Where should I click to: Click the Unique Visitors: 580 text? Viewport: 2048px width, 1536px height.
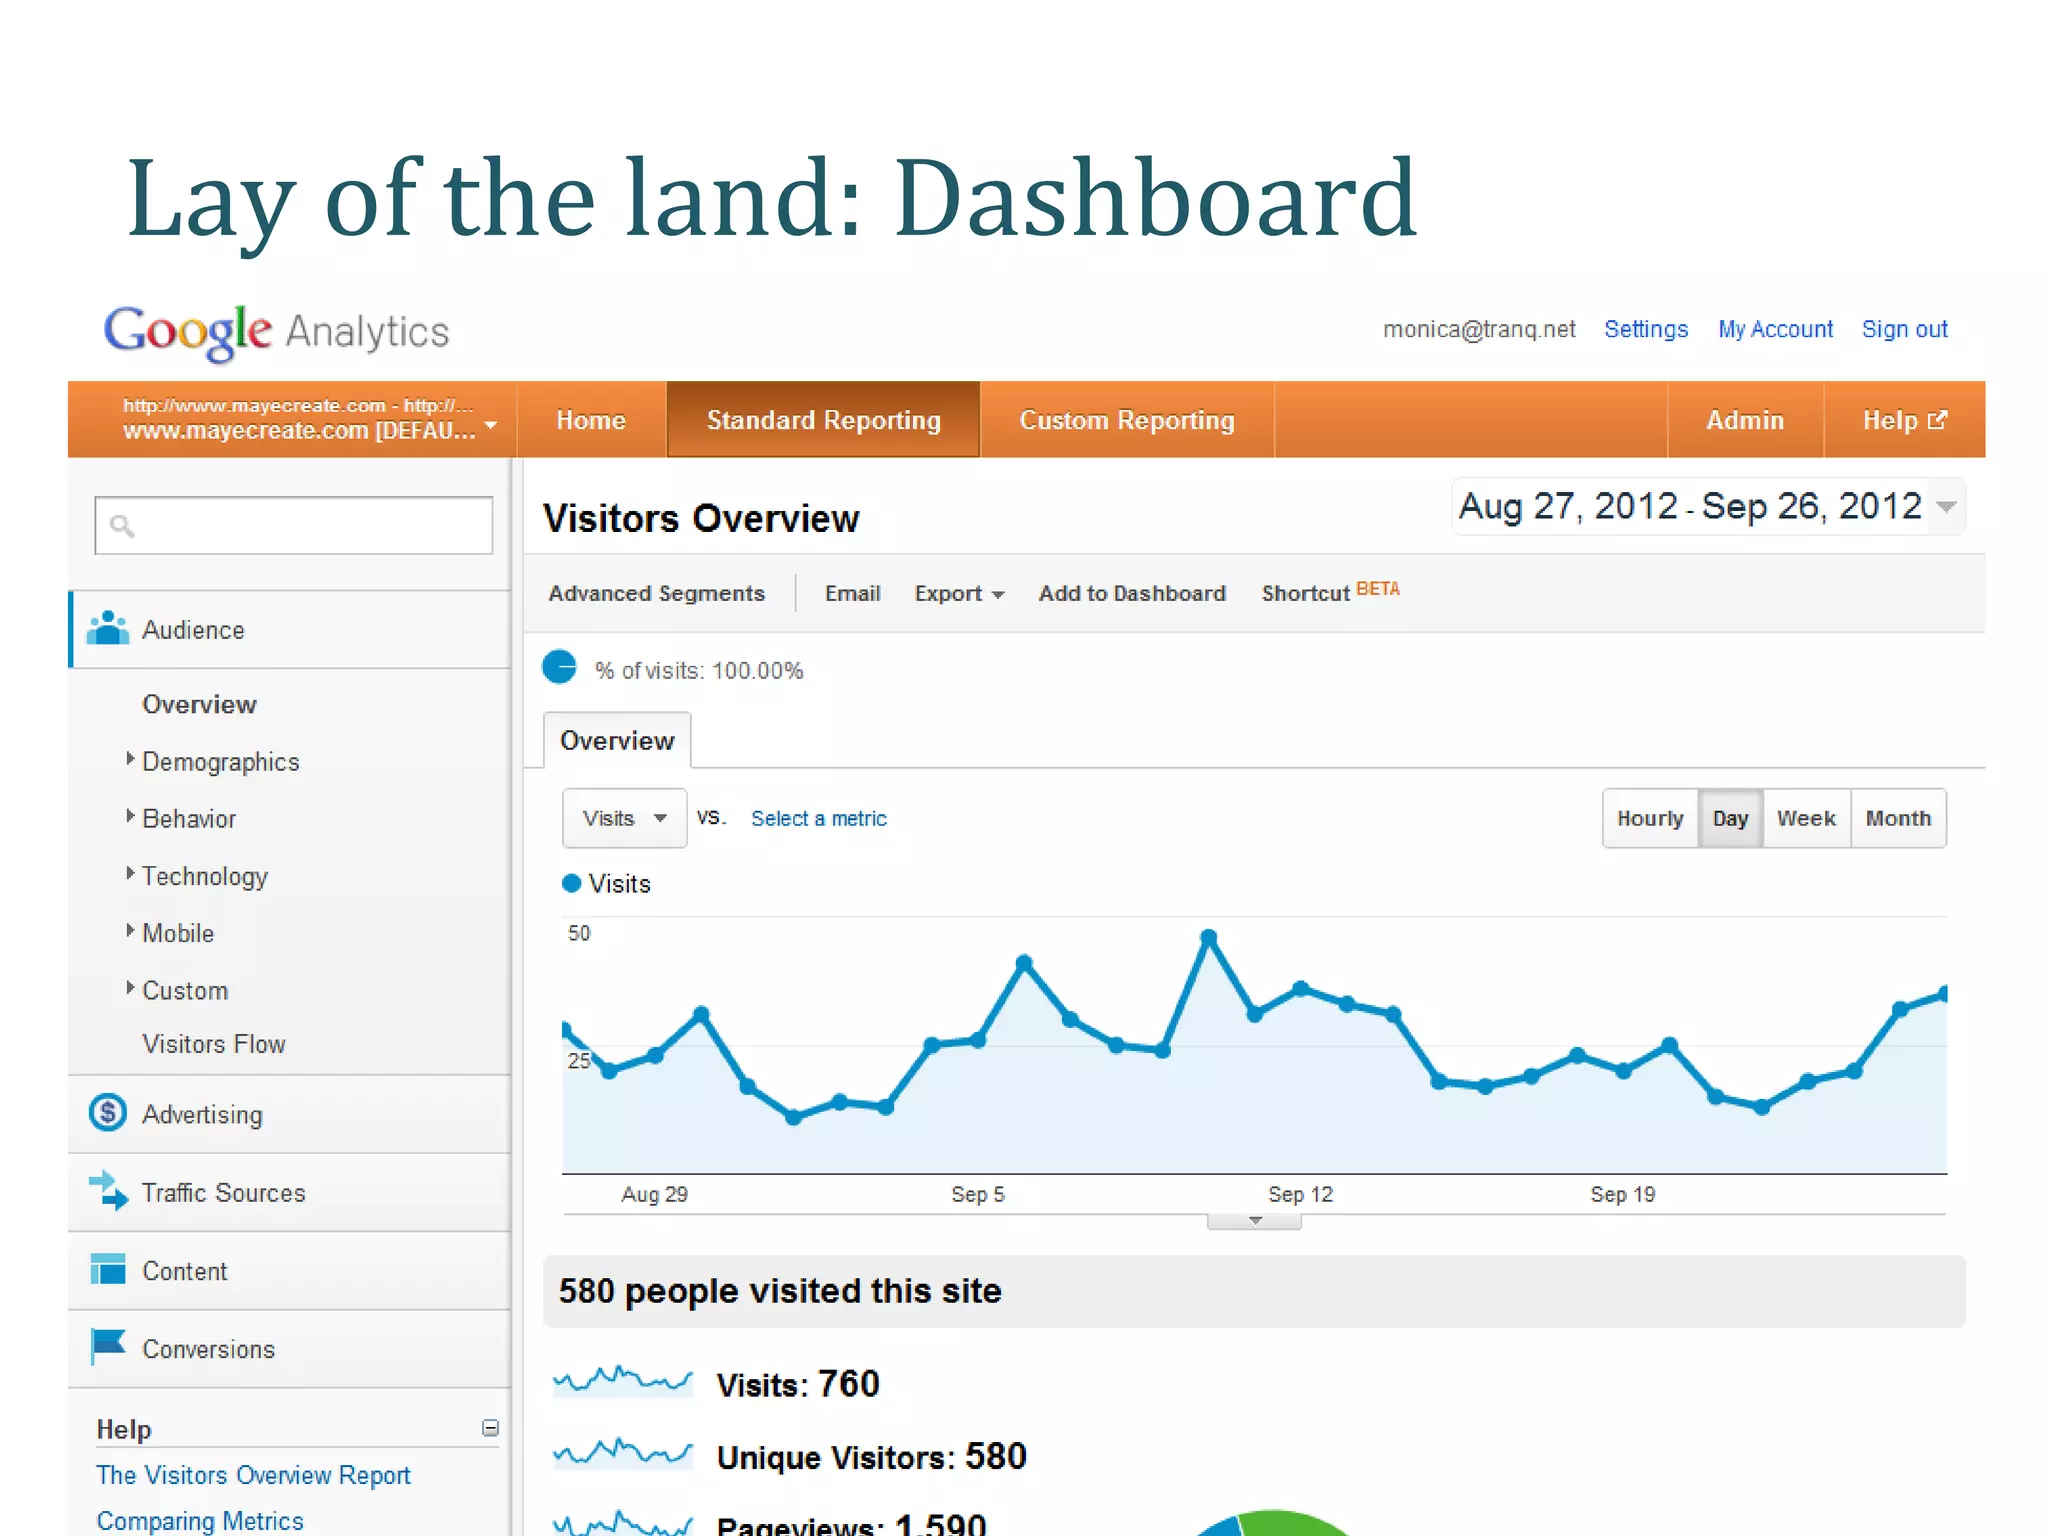(871, 1456)
